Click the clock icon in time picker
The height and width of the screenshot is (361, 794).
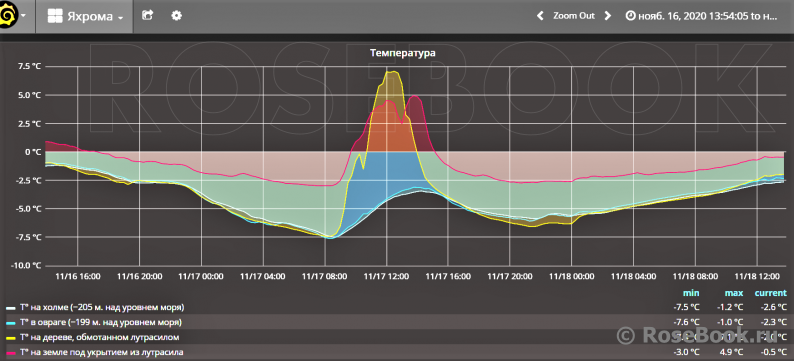coord(630,16)
